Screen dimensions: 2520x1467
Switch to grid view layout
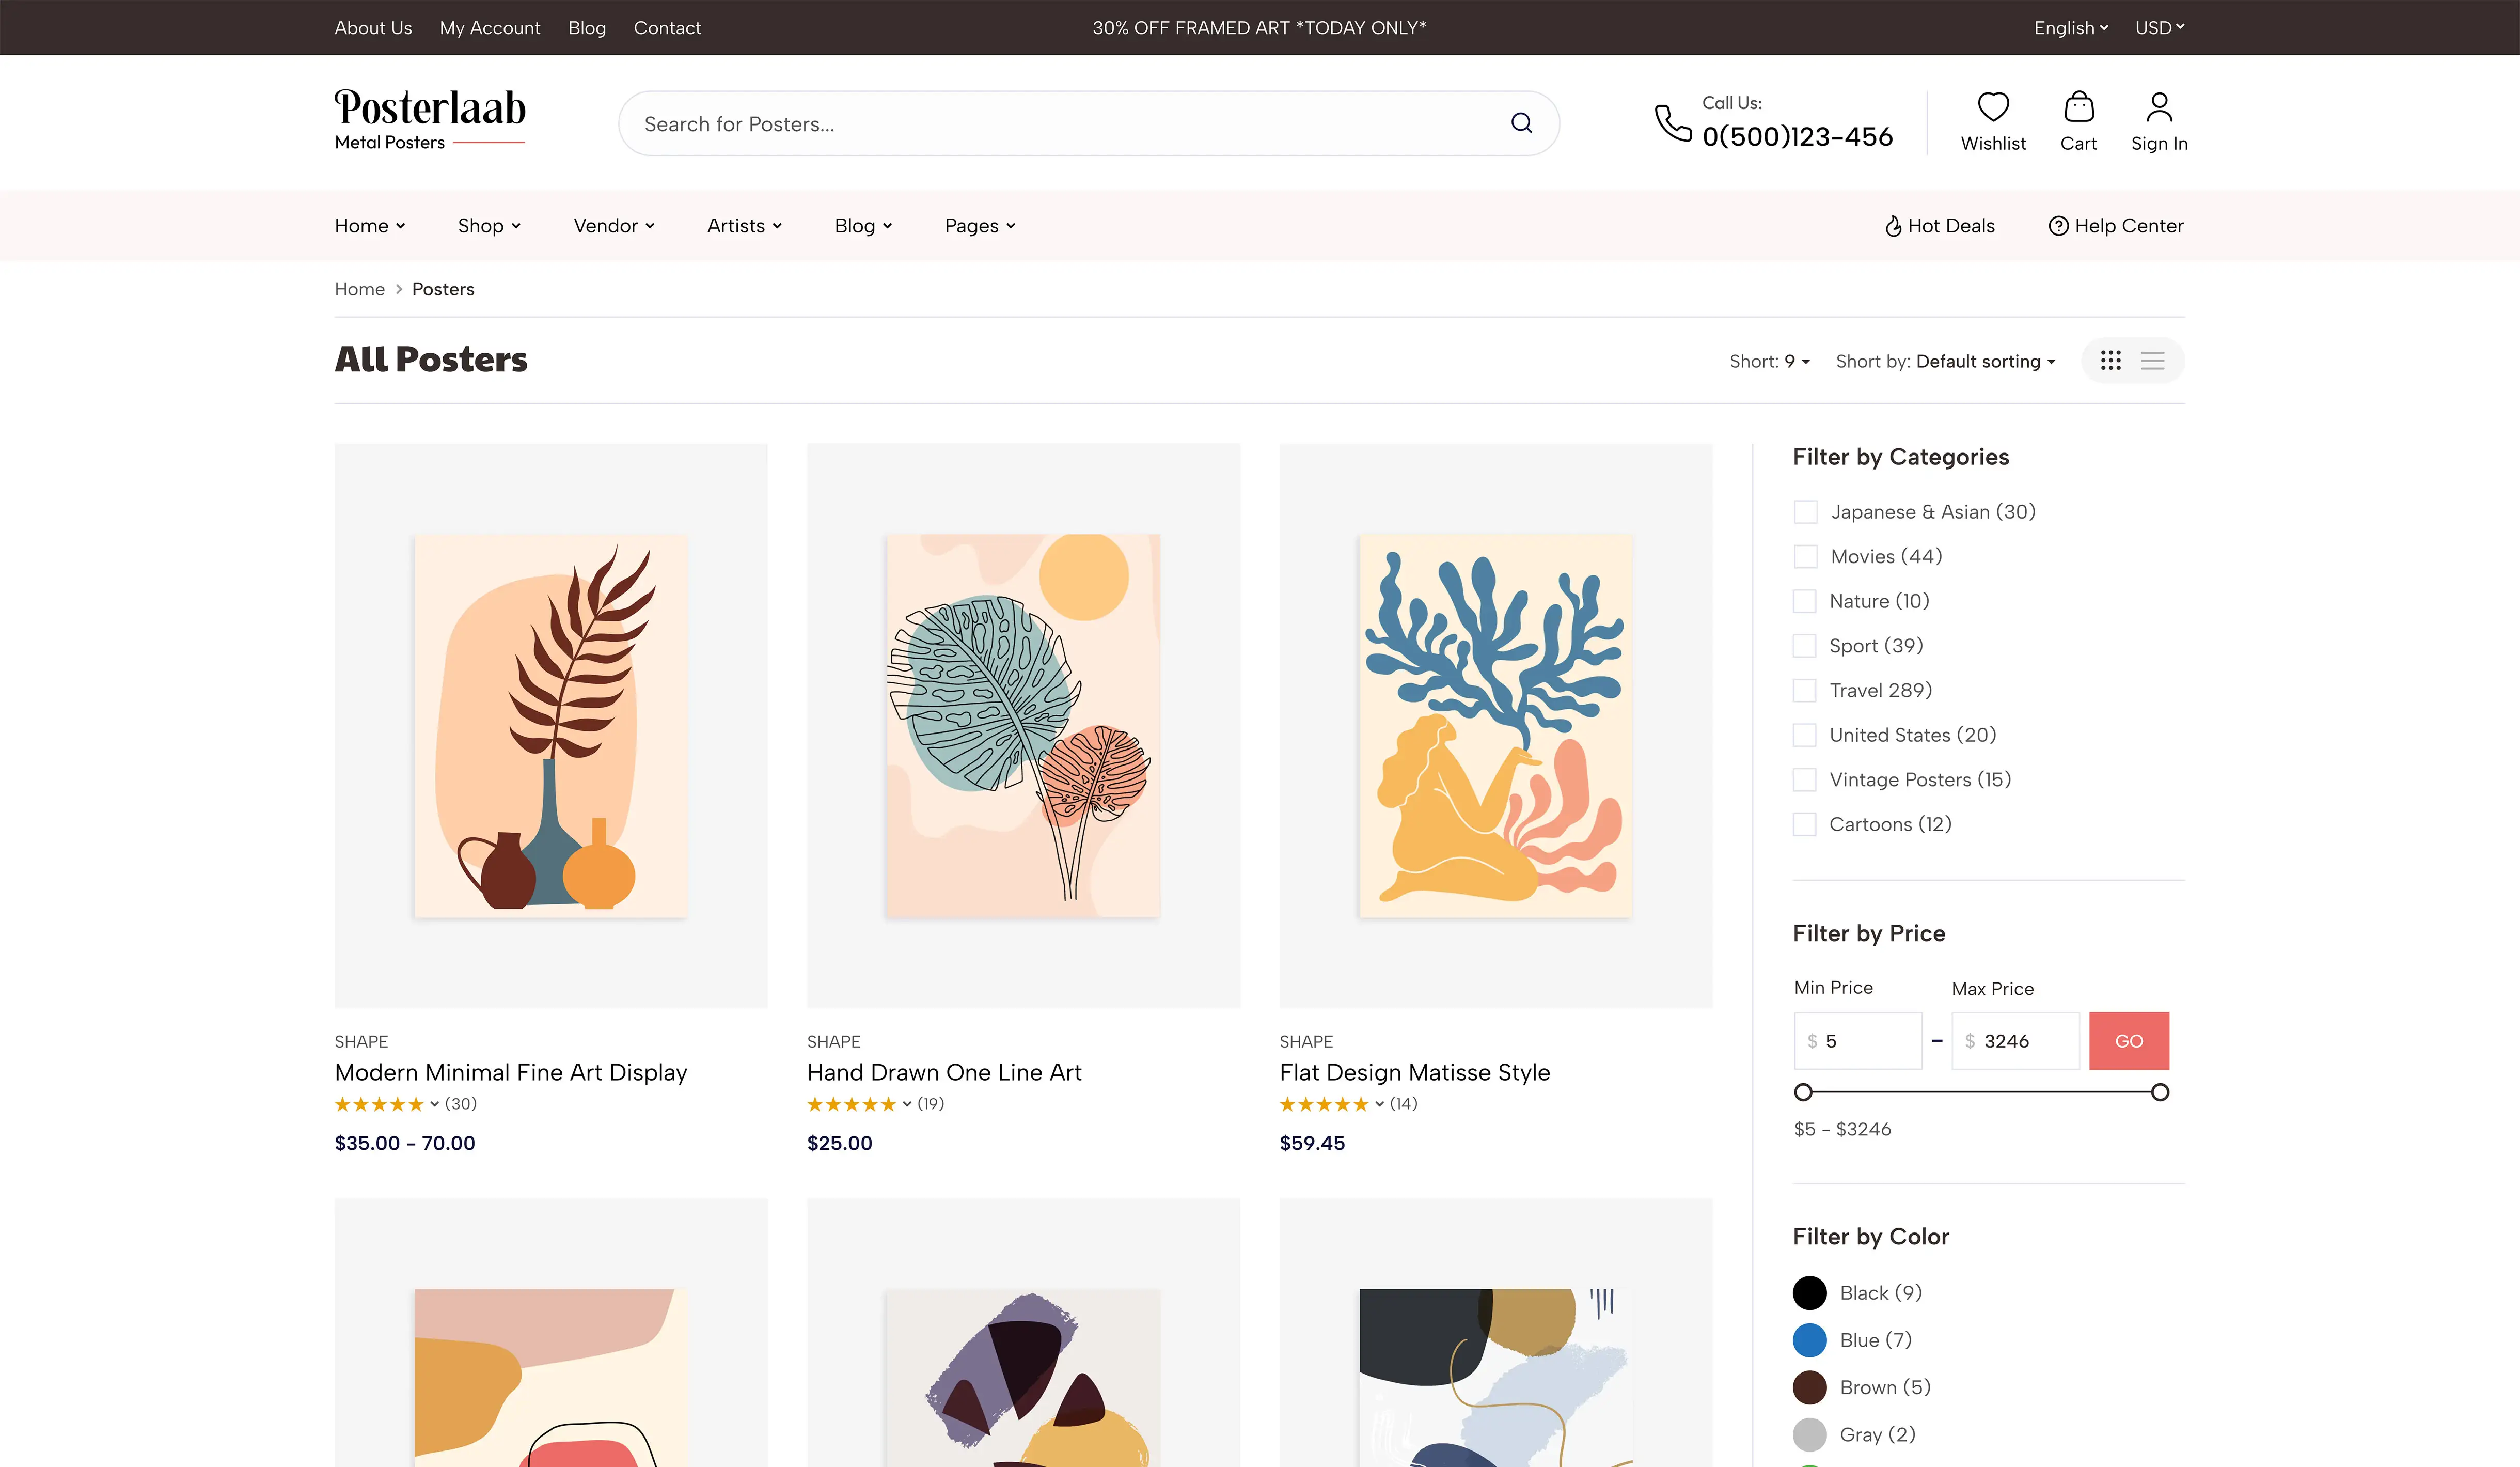[2110, 360]
